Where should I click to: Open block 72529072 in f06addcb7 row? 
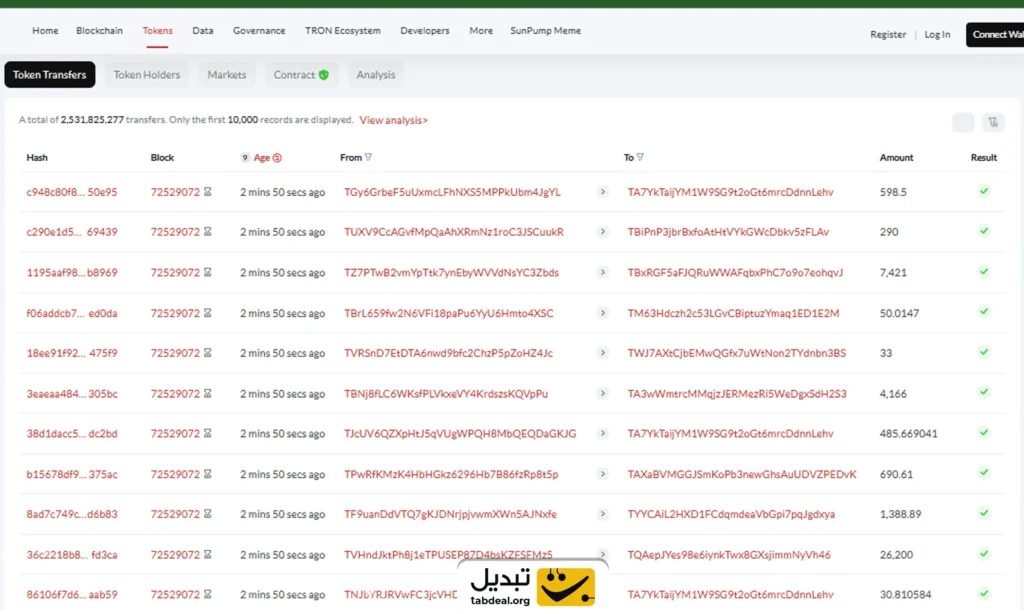tap(175, 313)
